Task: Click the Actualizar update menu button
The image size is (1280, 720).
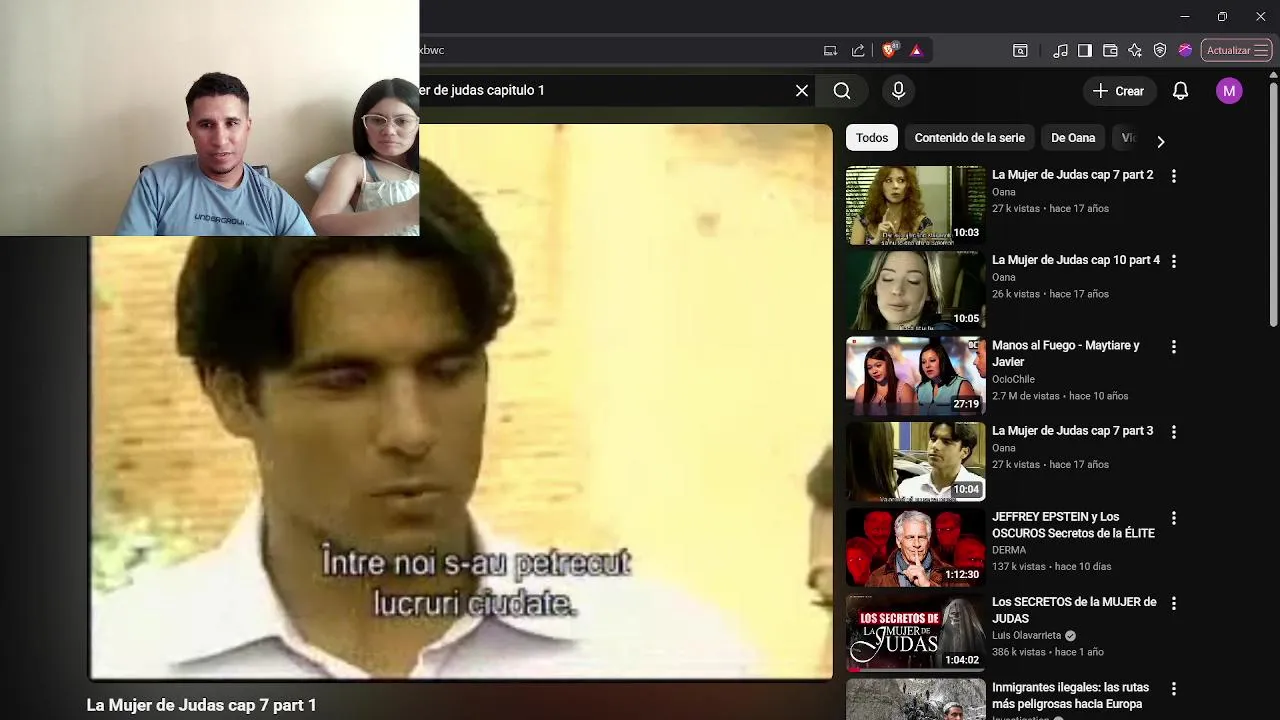Action: [1237, 50]
